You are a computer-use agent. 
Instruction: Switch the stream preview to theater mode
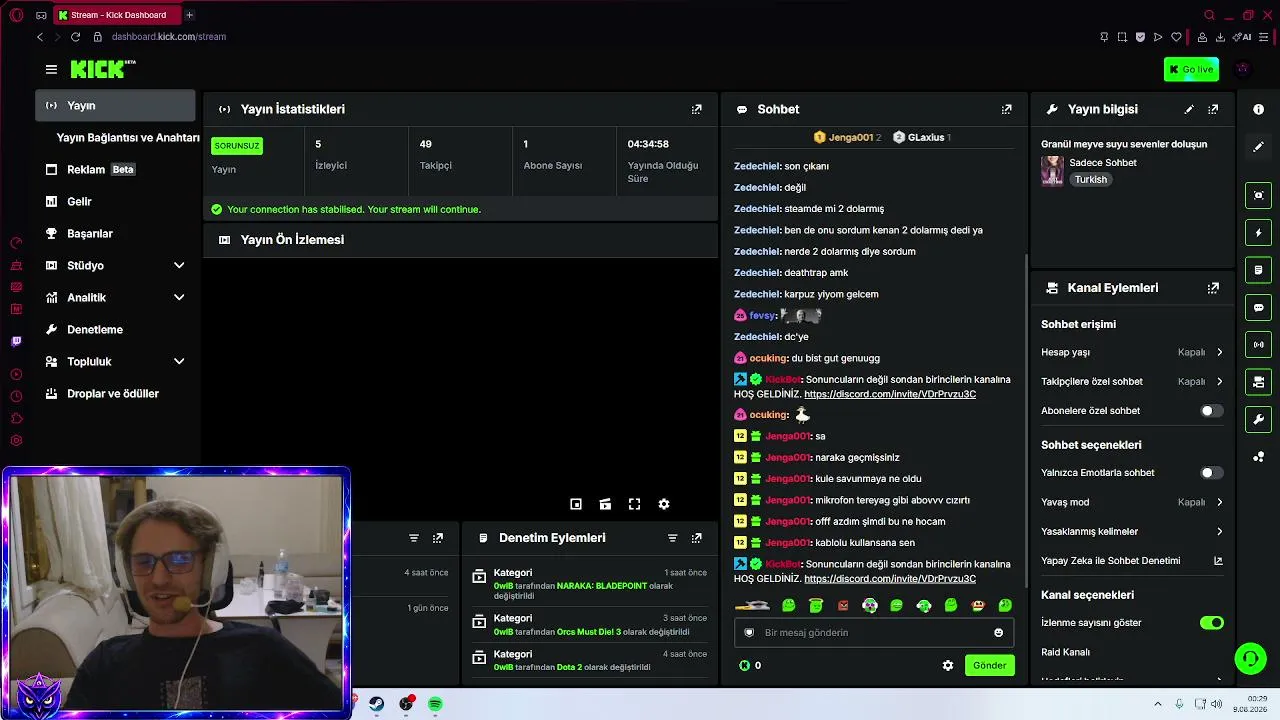pos(605,504)
